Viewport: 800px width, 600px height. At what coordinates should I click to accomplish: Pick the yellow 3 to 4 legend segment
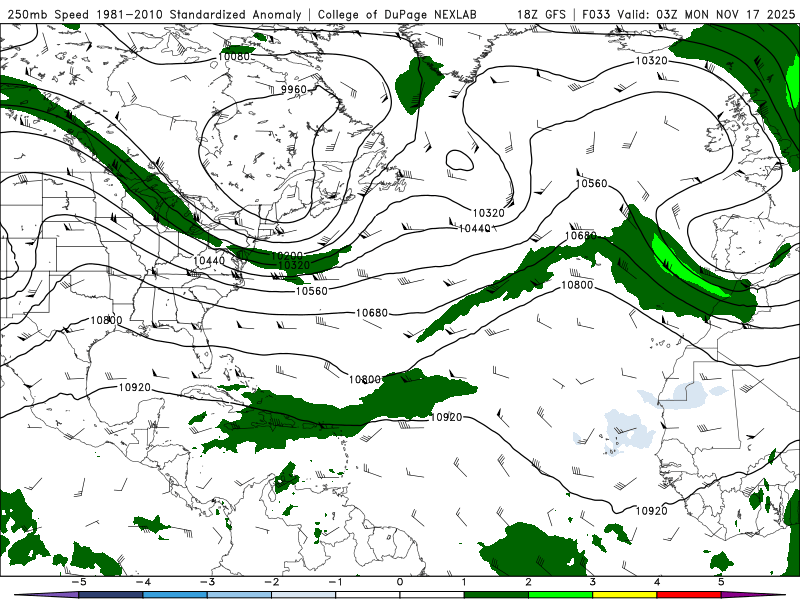pyautogui.click(x=624, y=595)
